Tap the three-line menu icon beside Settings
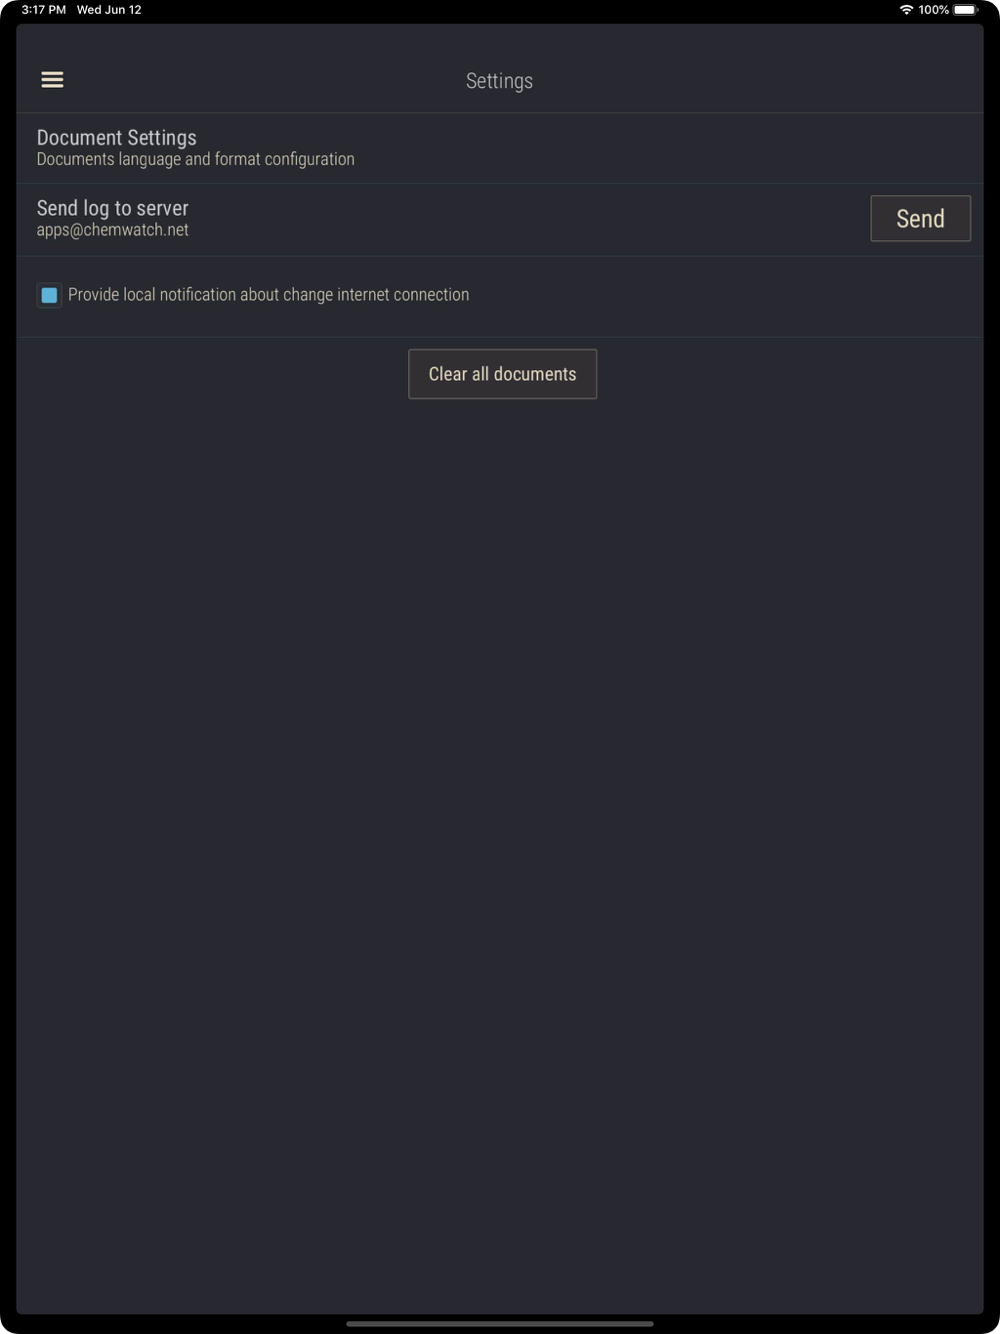This screenshot has width=1000, height=1334. click(x=52, y=80)
